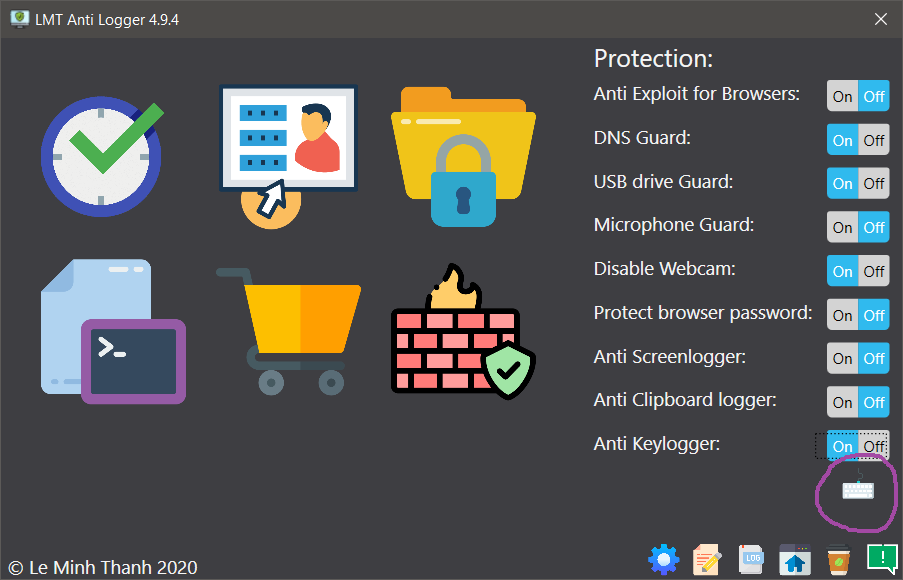Screen dimensions: 903x580
Task: Open the locked folder icon
Action: tap(462, 155)
